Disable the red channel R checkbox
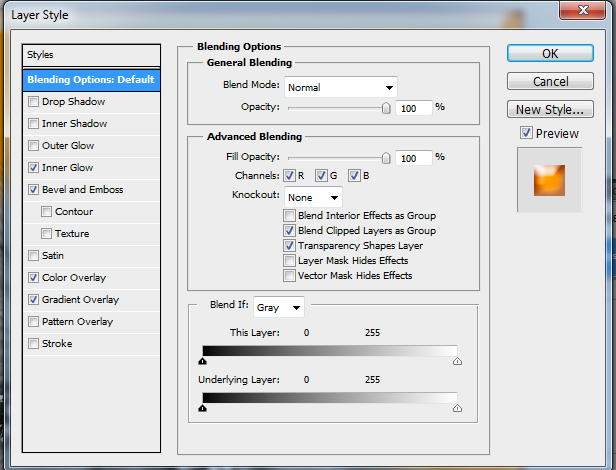Image resolution: width=616 pixels, height=470 pixels. (289, 176)
